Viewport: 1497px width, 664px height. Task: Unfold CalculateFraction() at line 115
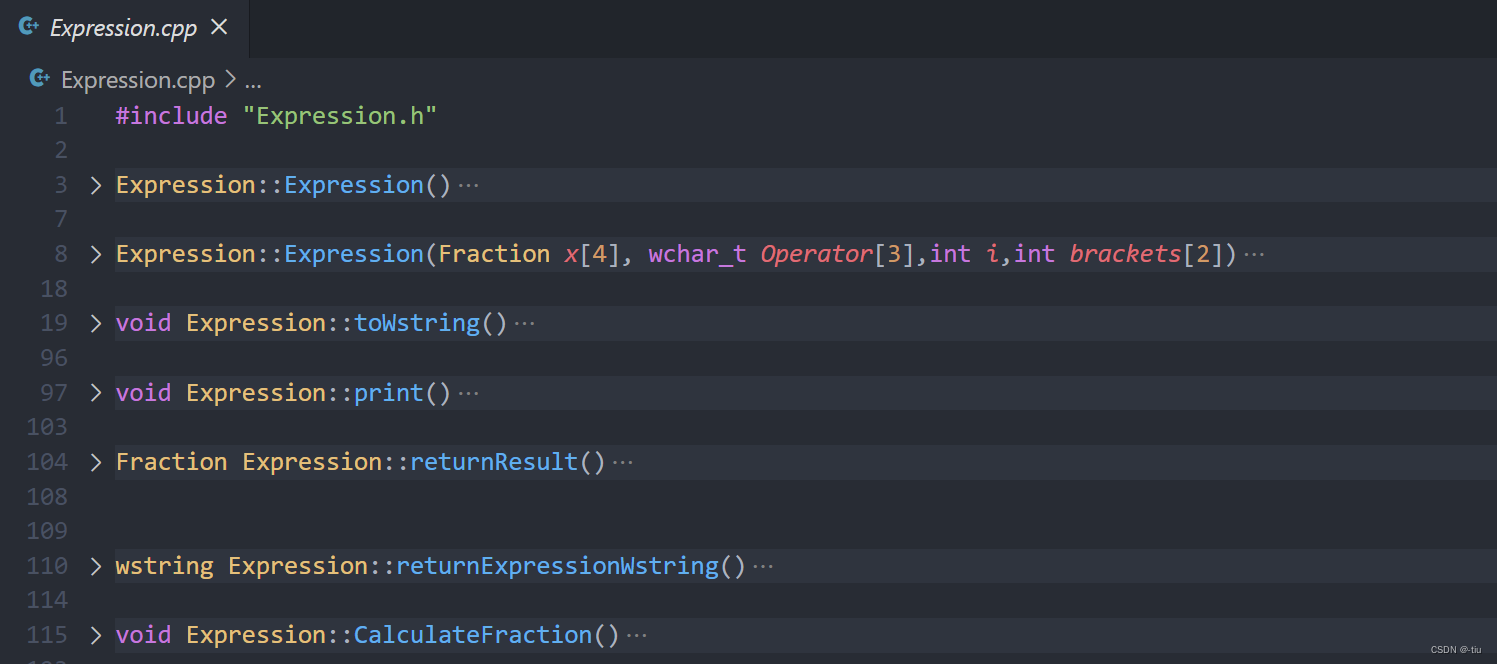pos(96,635)
